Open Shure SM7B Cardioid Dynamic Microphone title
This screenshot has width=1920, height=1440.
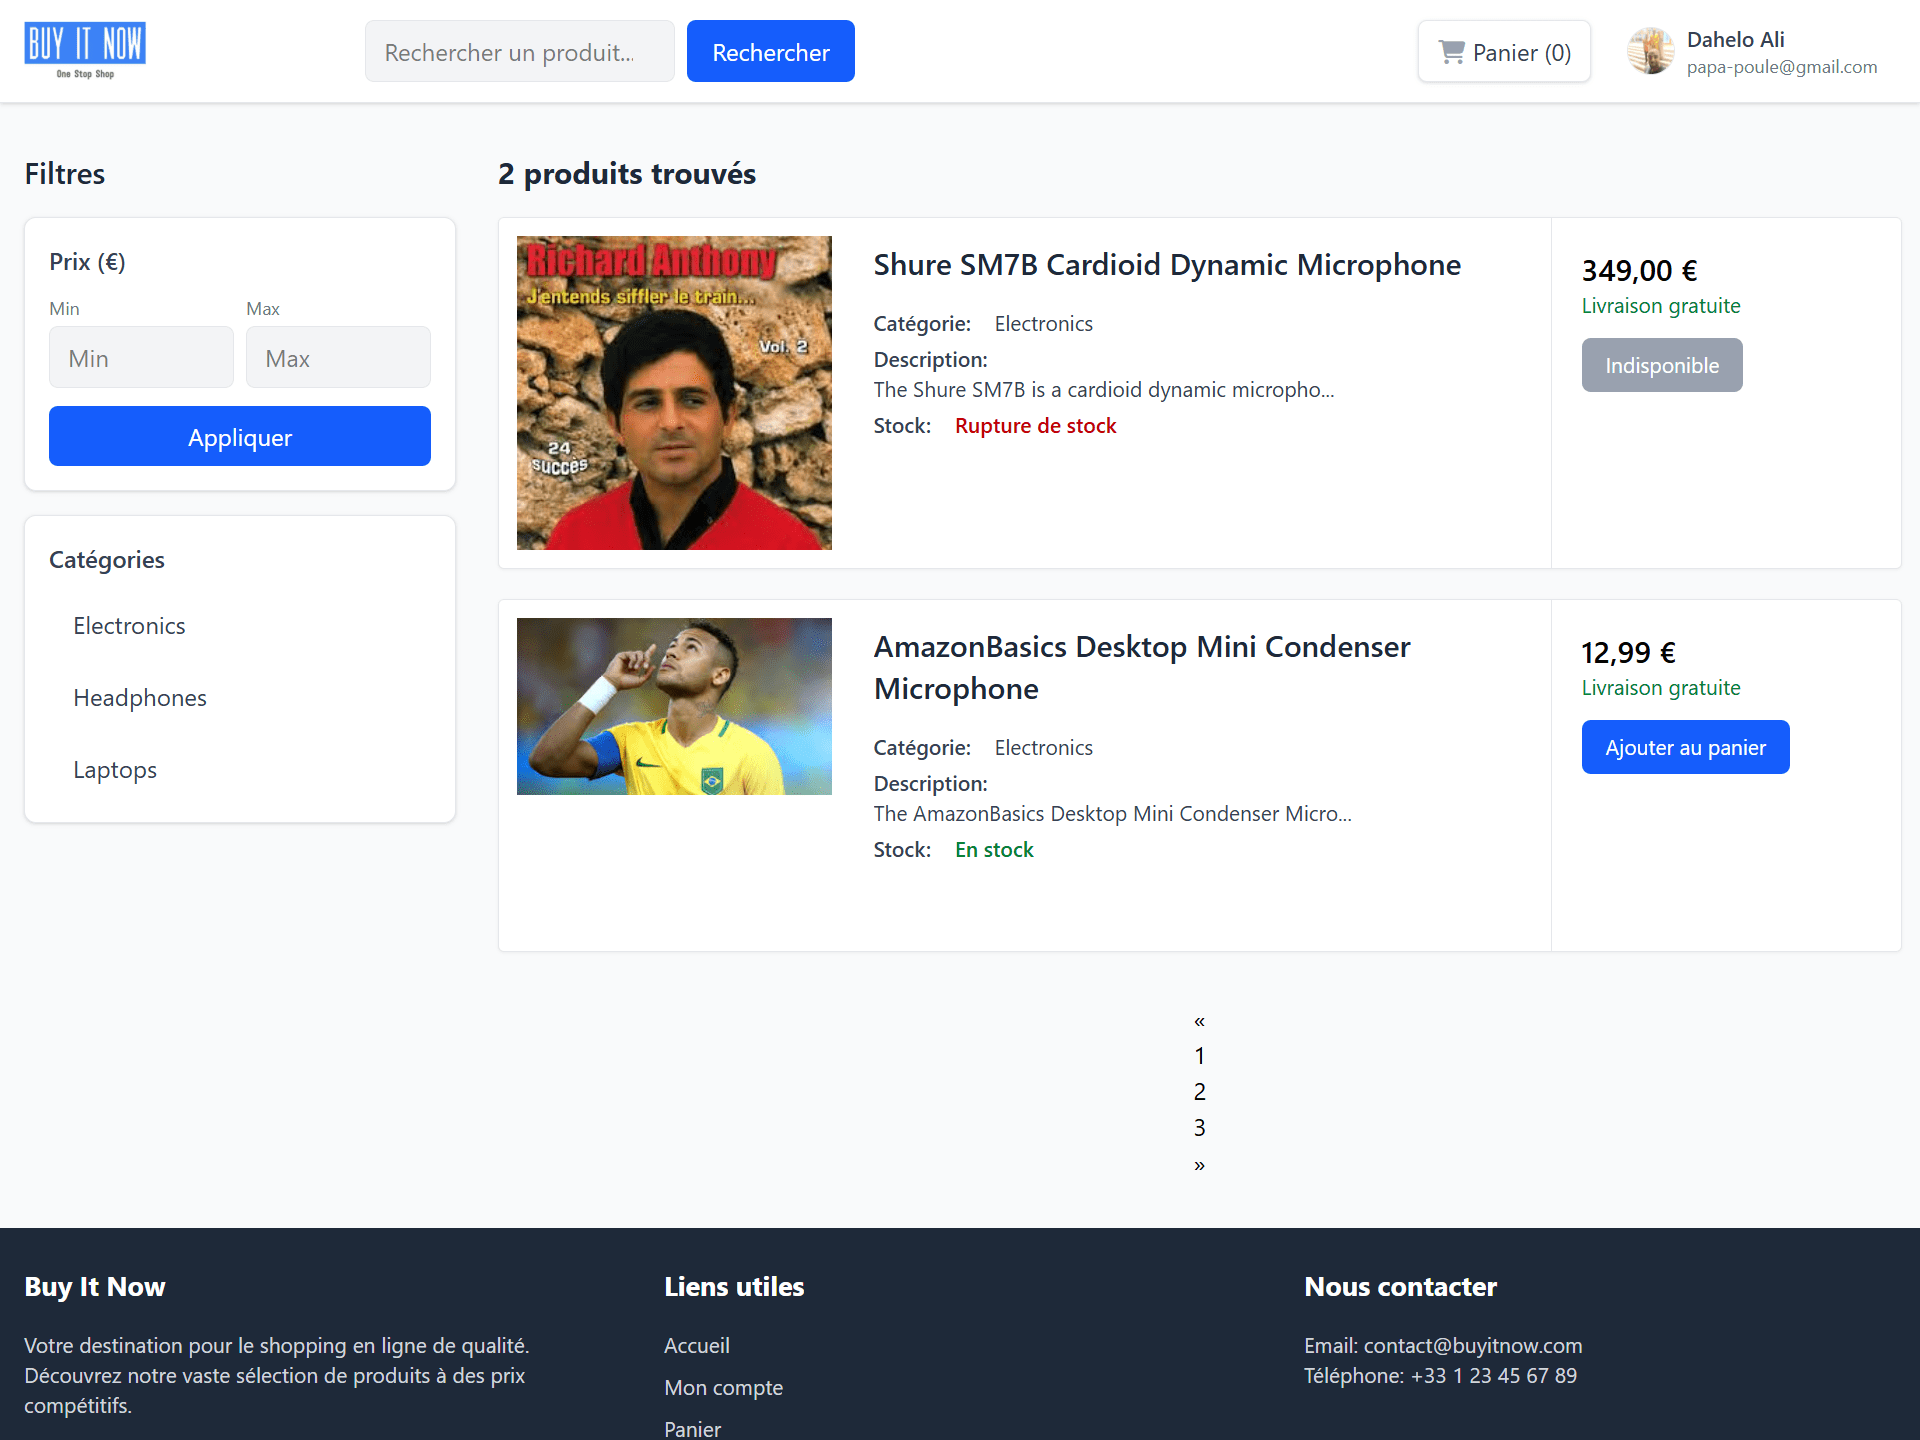tap(1166, 265)
